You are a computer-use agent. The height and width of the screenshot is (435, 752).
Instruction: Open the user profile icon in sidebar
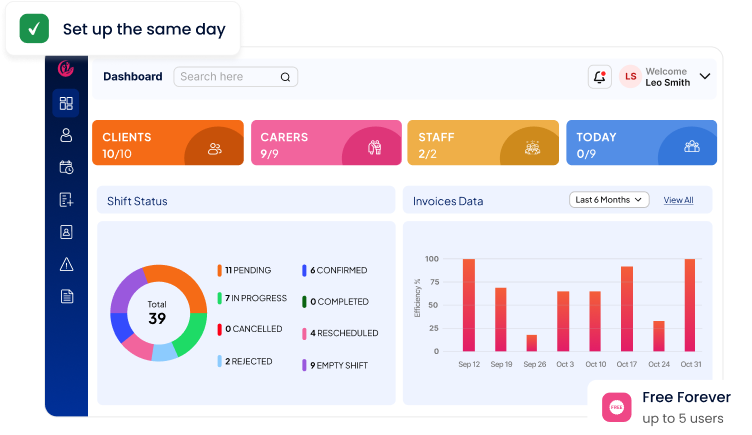pos(66,135)
